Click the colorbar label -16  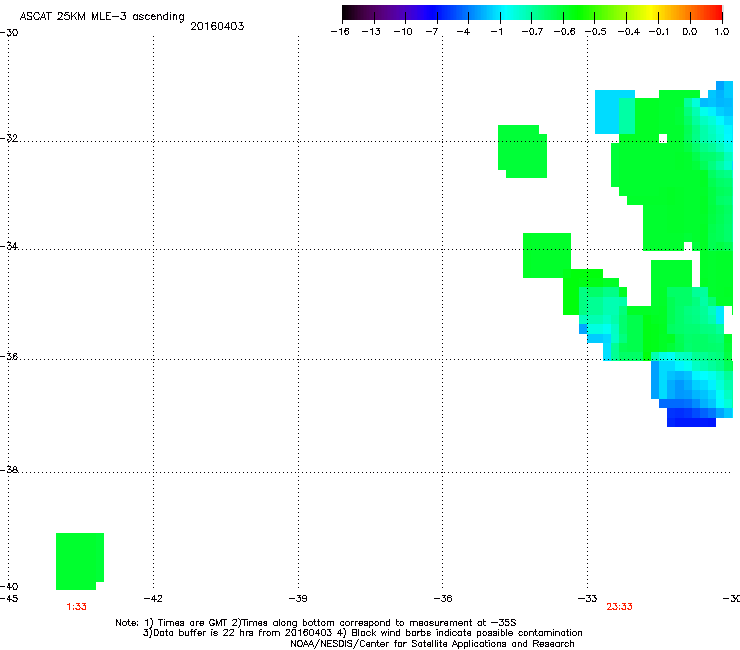click(x=340, y=32)
